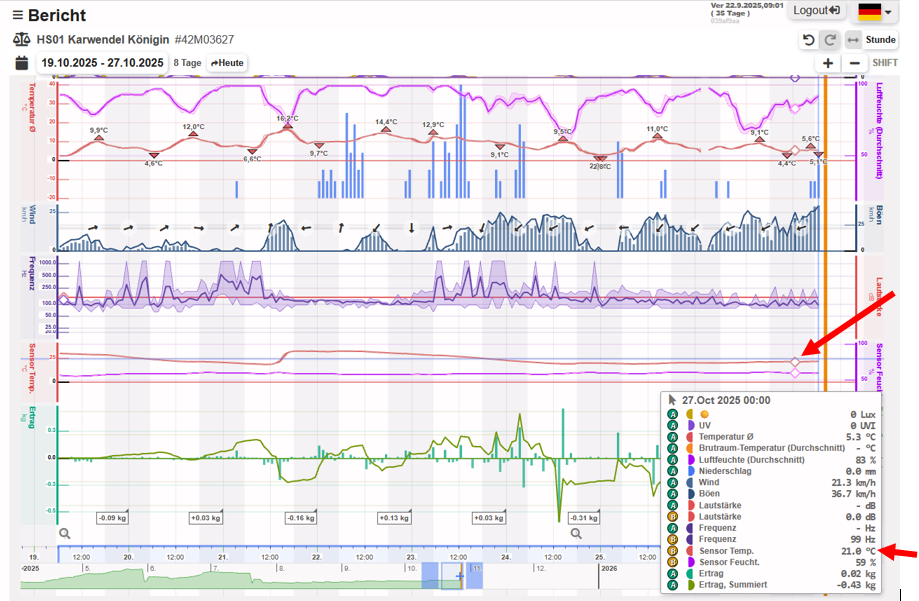The width and height of the screenshot is (919, 601).
Task: Click the purple Sensor Feucht. swatch in the tooltip
Action: point(691,562)
